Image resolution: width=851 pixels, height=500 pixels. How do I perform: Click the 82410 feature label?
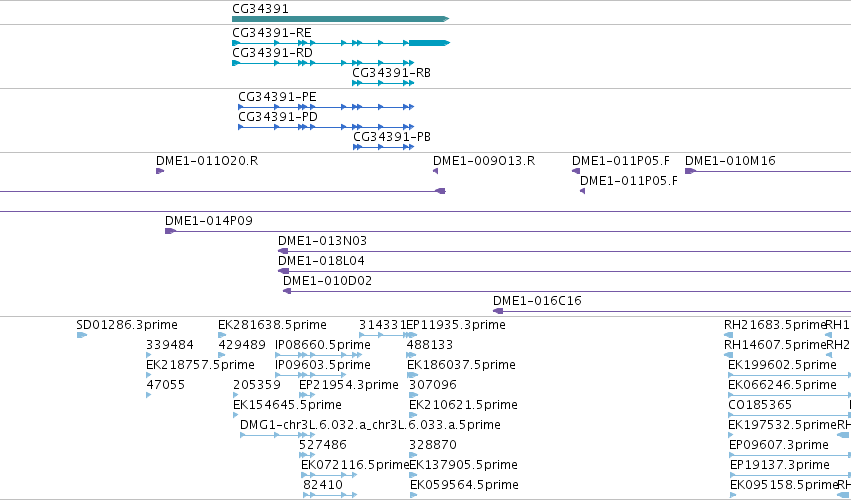coord(323,485)
